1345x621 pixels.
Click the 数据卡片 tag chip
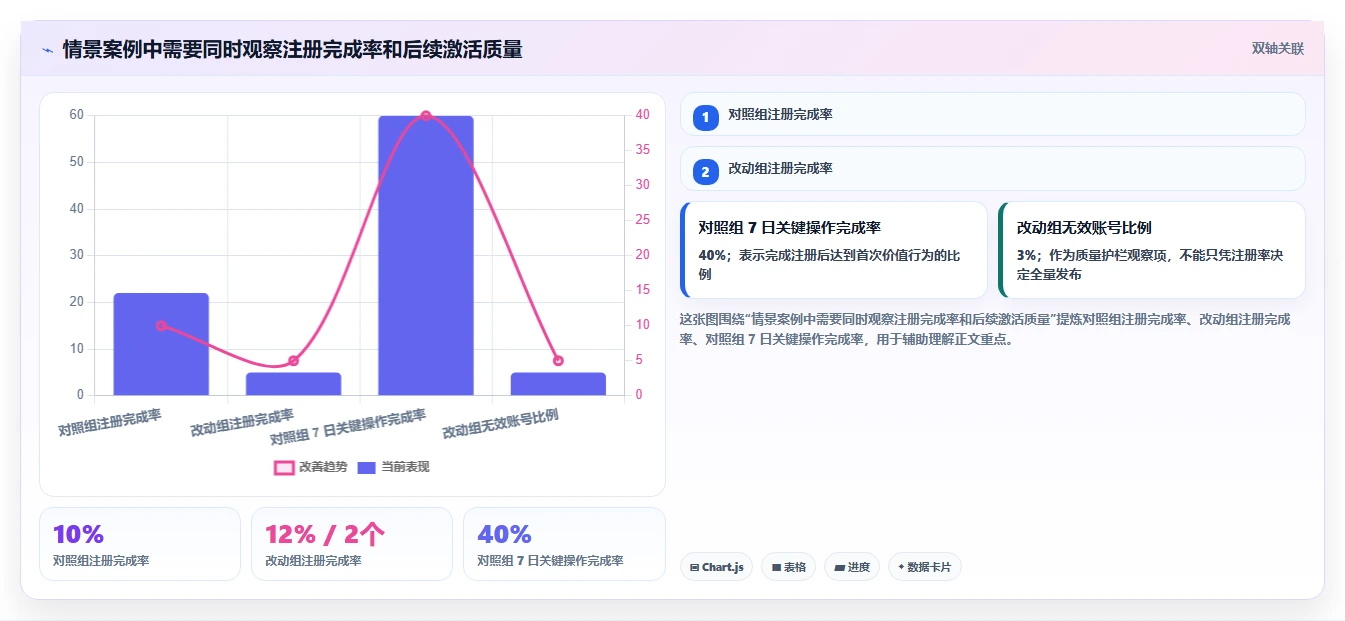click(925, 567)
